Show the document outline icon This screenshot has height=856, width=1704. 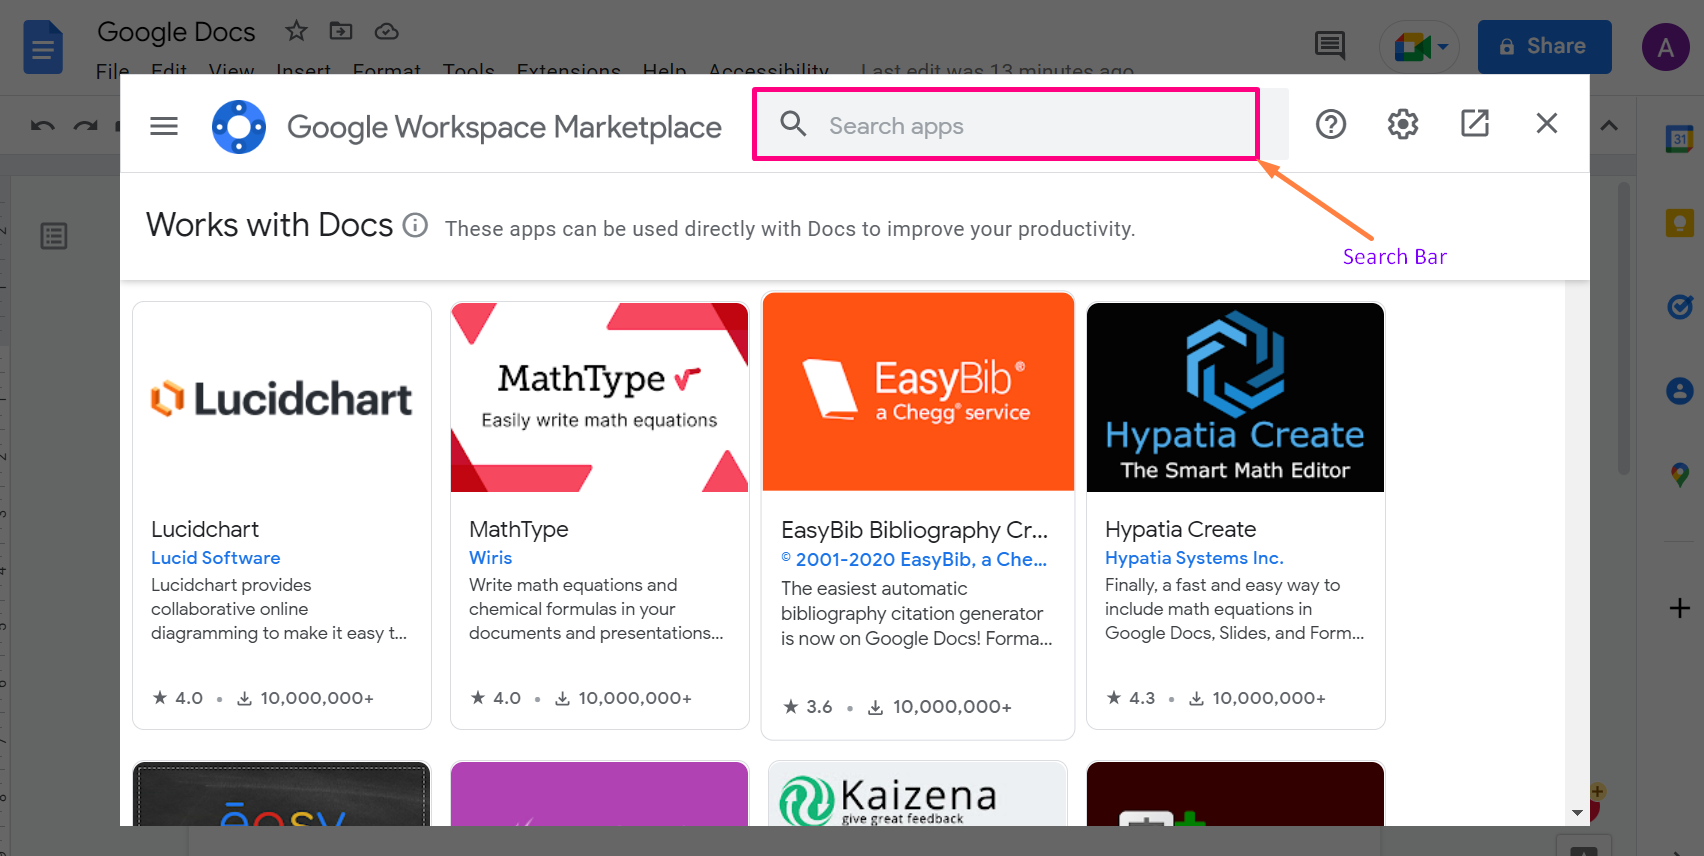[54, 236]
